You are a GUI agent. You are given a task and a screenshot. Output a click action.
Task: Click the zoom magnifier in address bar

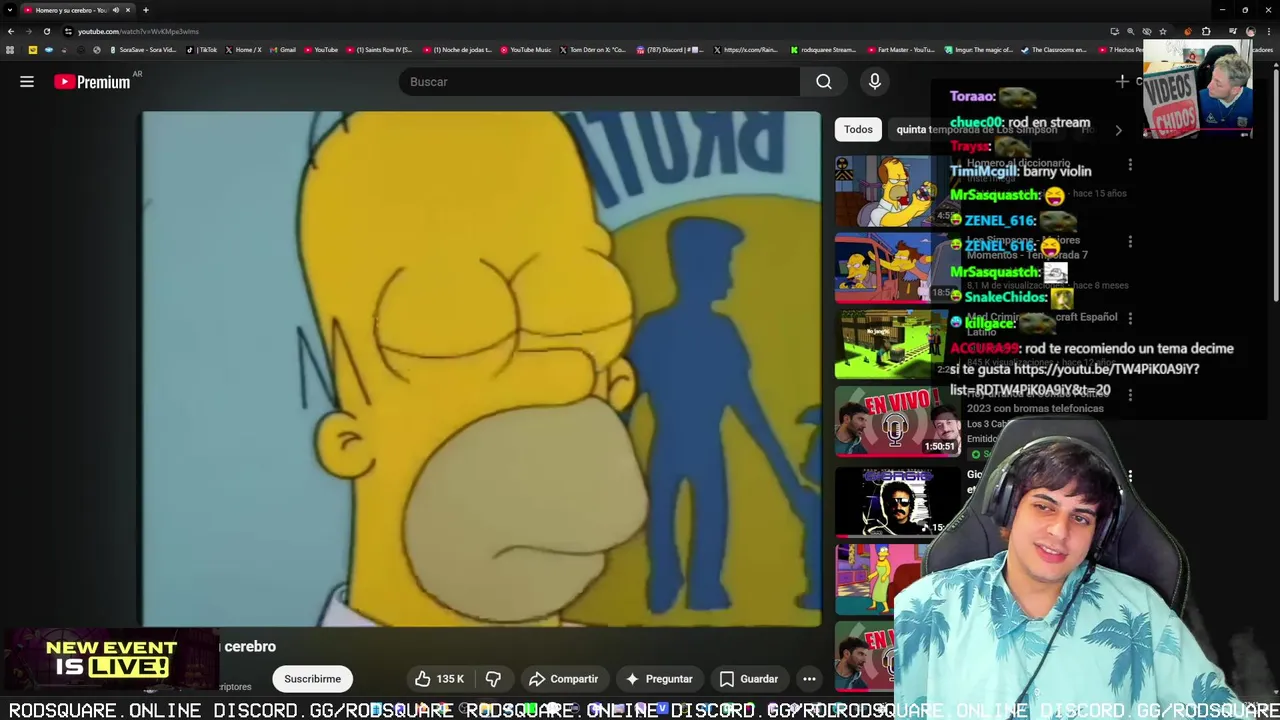[x=1130, y=31]
